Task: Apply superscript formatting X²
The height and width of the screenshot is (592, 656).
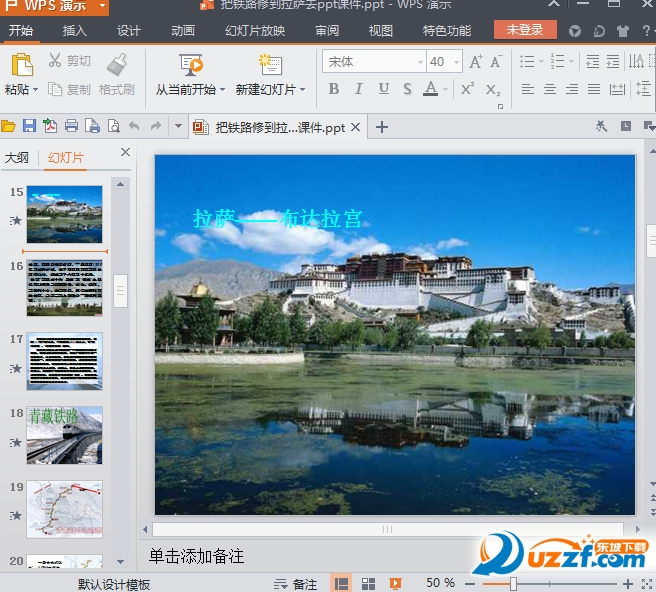Action: [x=467, y=89]
